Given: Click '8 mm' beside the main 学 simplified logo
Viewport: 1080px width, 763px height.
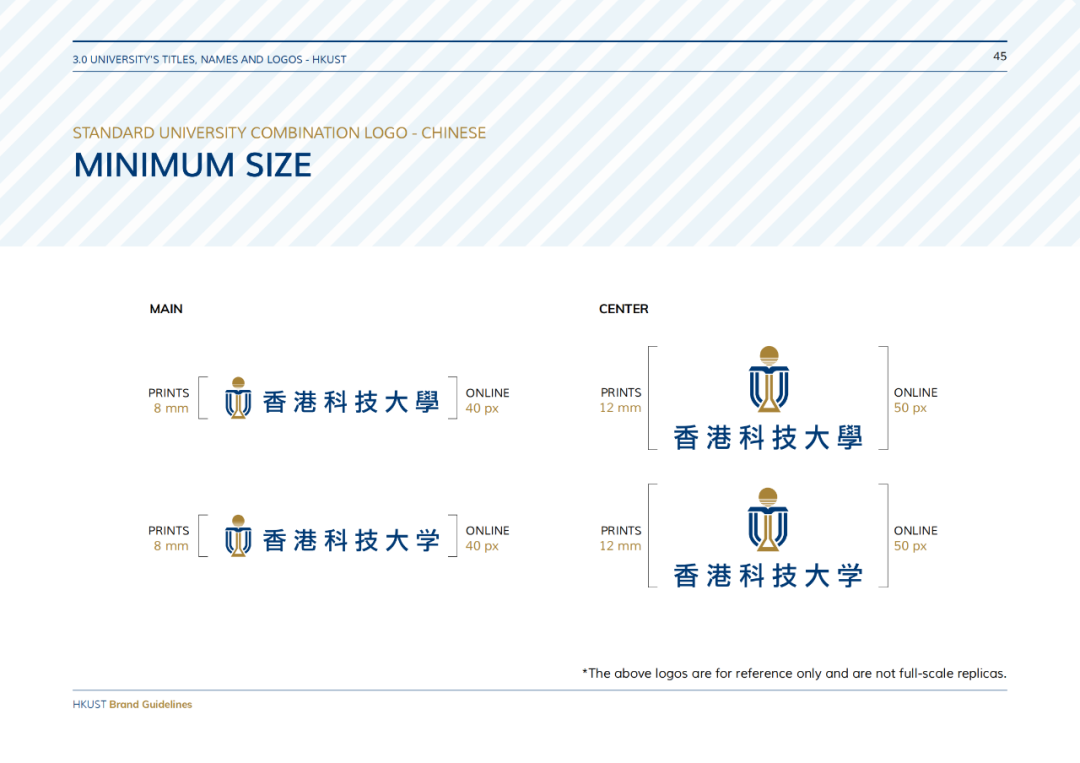Looking at the screenshot, I should [x=171, y=546].
